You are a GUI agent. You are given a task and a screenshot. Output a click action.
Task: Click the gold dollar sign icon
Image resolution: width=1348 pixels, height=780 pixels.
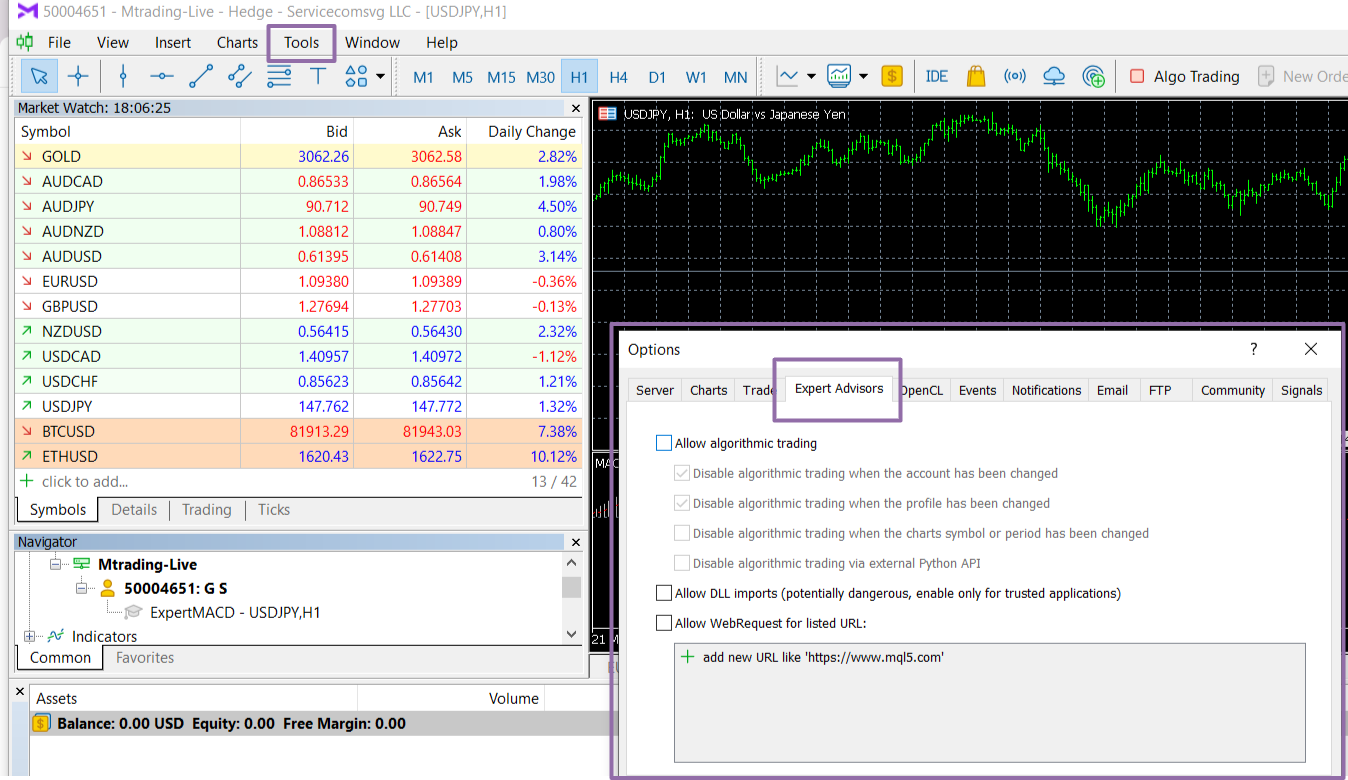pyautogui.click(x=892, y=76)
